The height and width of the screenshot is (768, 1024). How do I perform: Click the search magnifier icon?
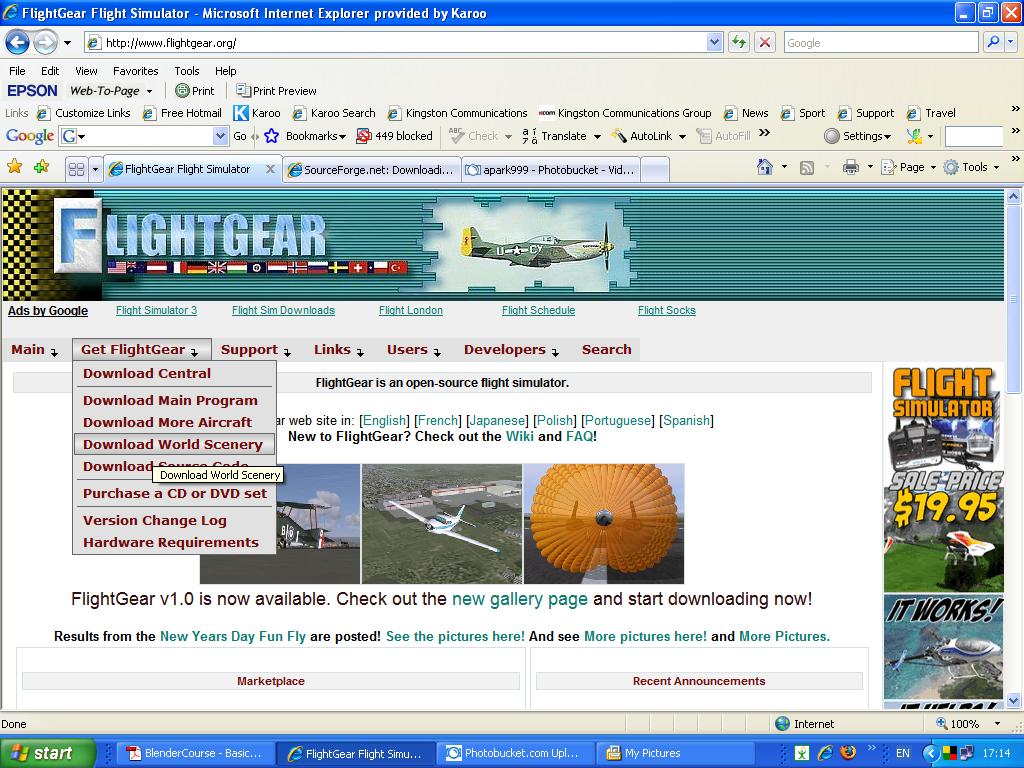click(x=993, y=42)
